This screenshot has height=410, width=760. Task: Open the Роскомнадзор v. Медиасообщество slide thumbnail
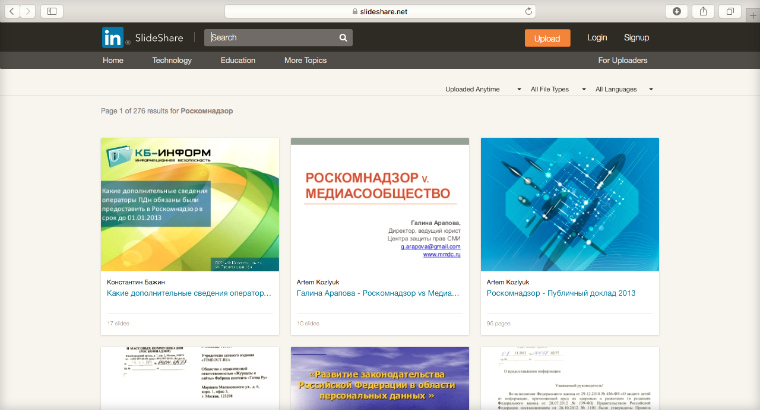[x=379, y=204]
